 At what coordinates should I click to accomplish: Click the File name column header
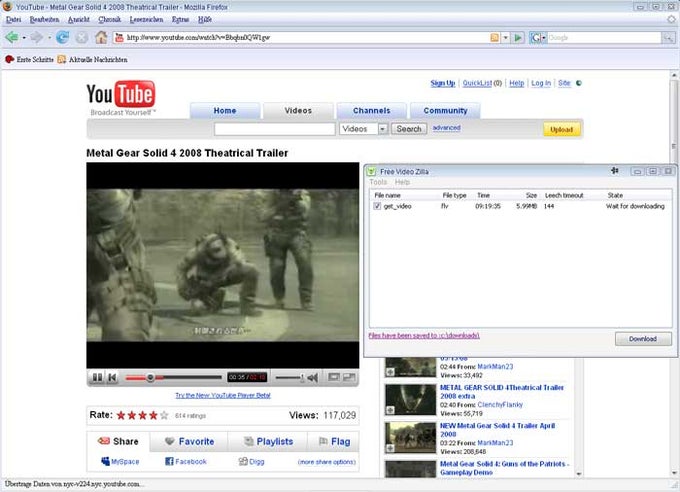tap(387, 195)
